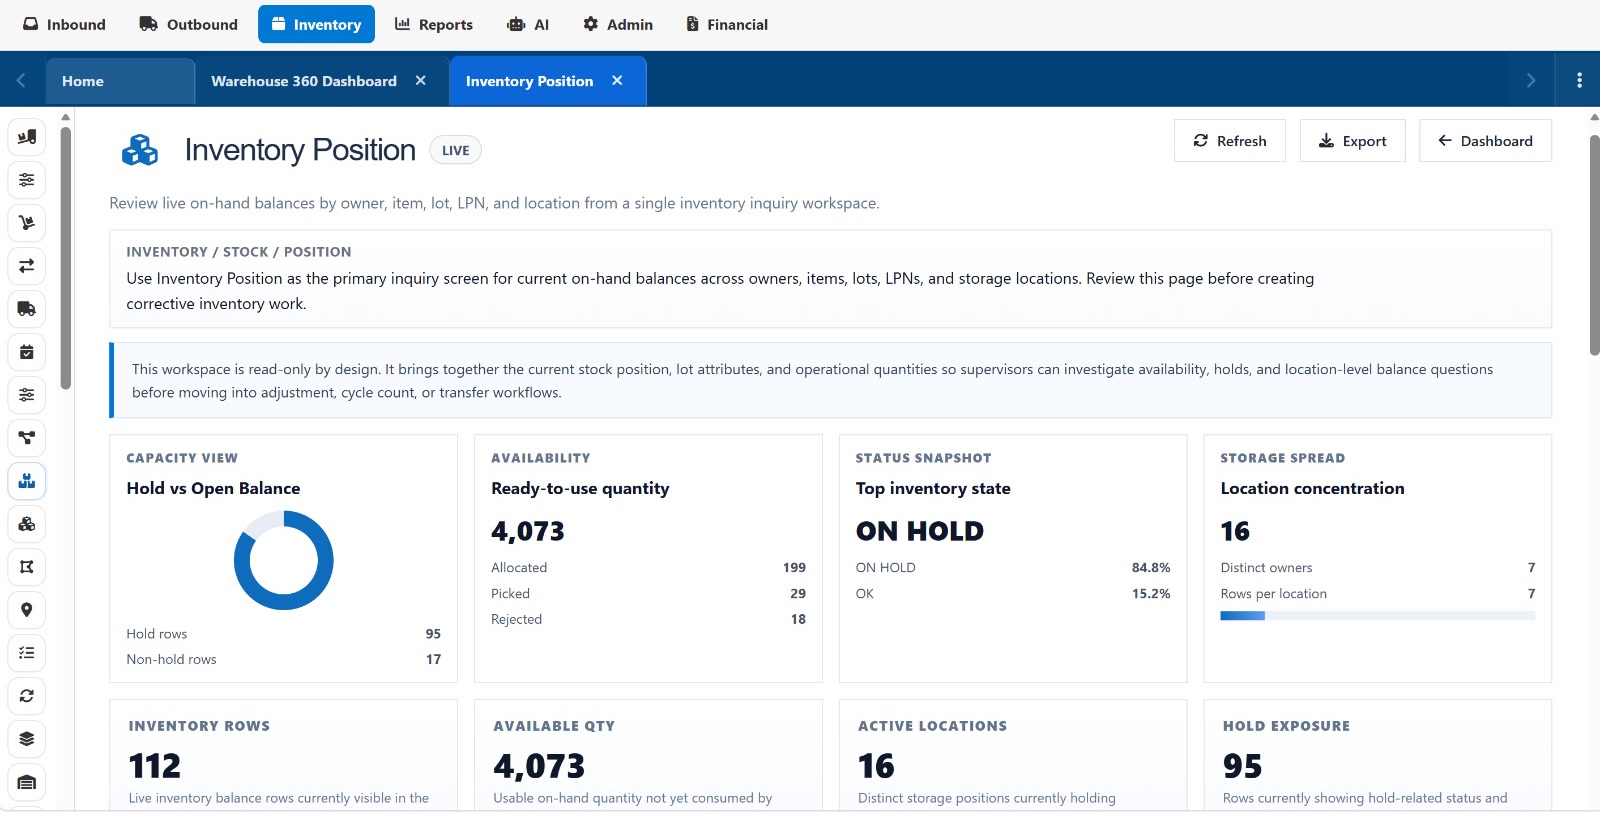Show more tabs with right chevron

point(1531,81)
